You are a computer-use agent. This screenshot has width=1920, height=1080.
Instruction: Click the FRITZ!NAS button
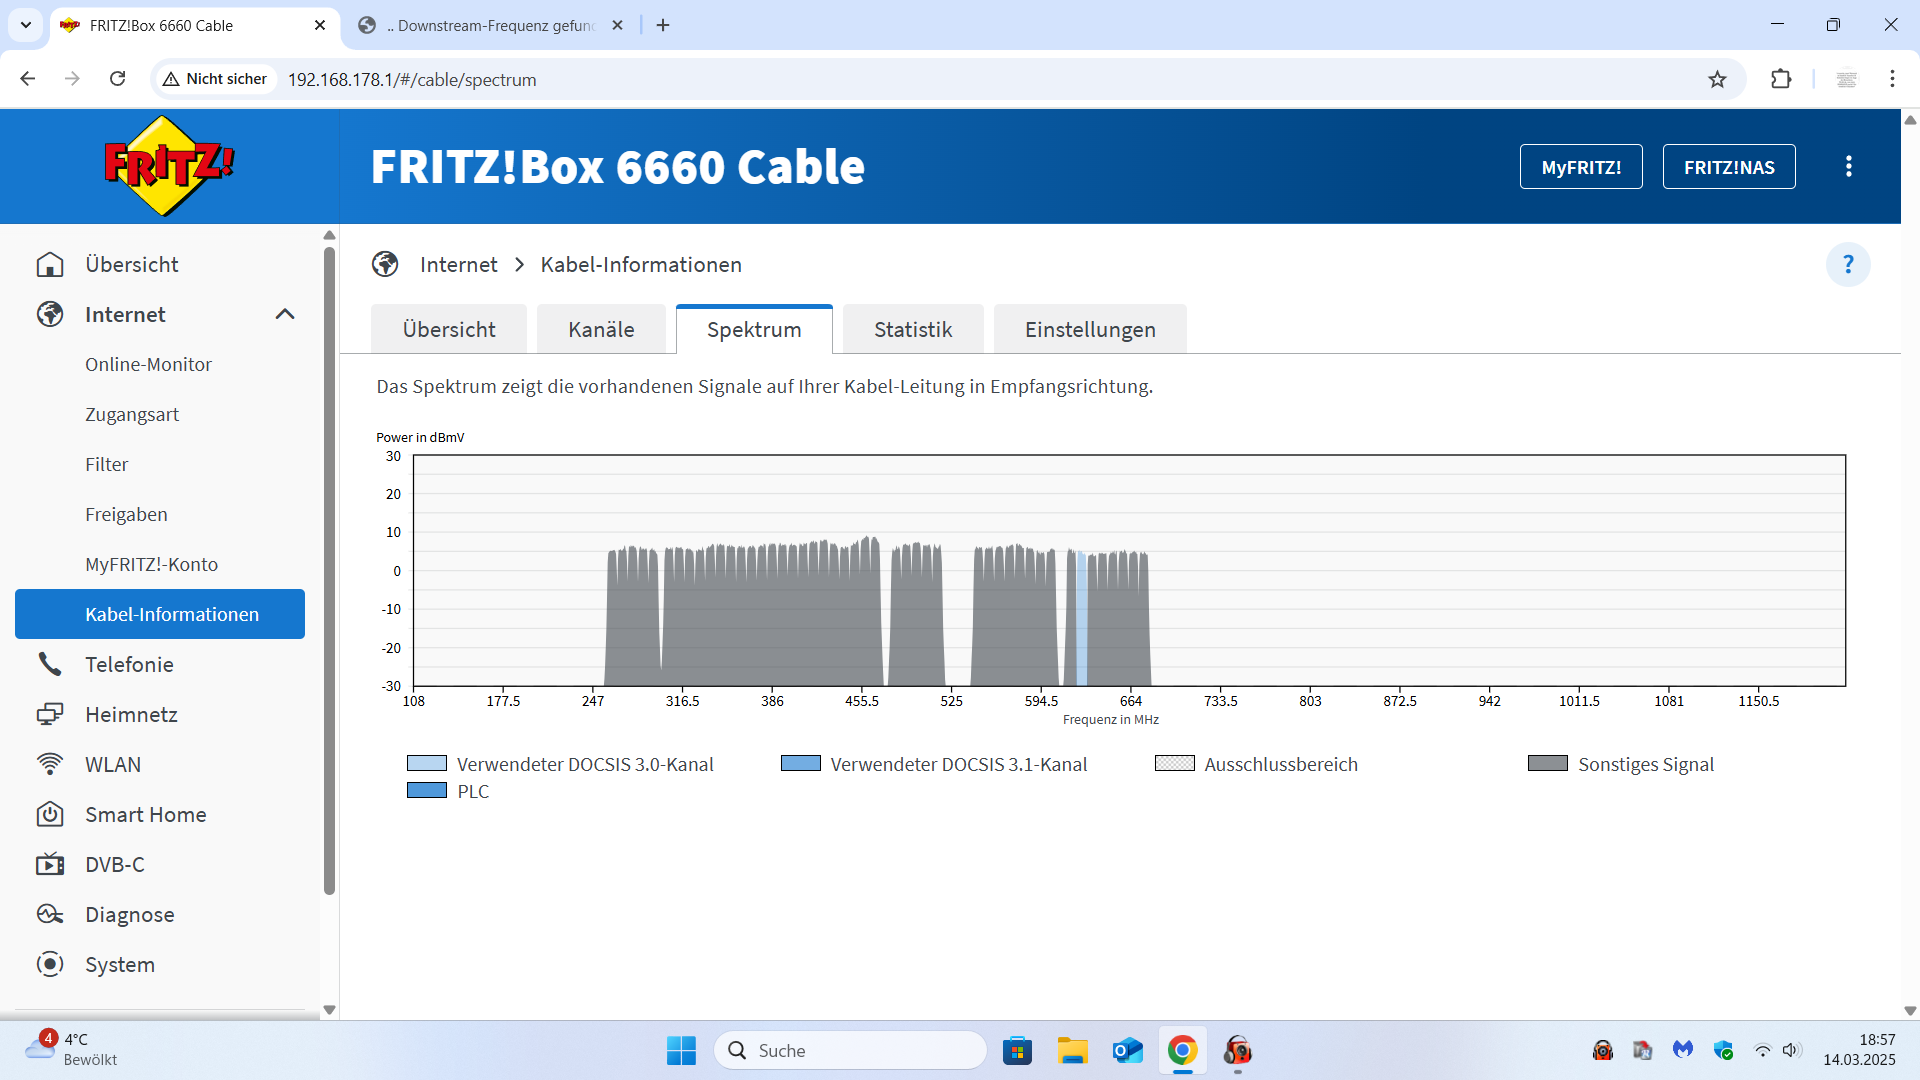[x=1728, y=167]
